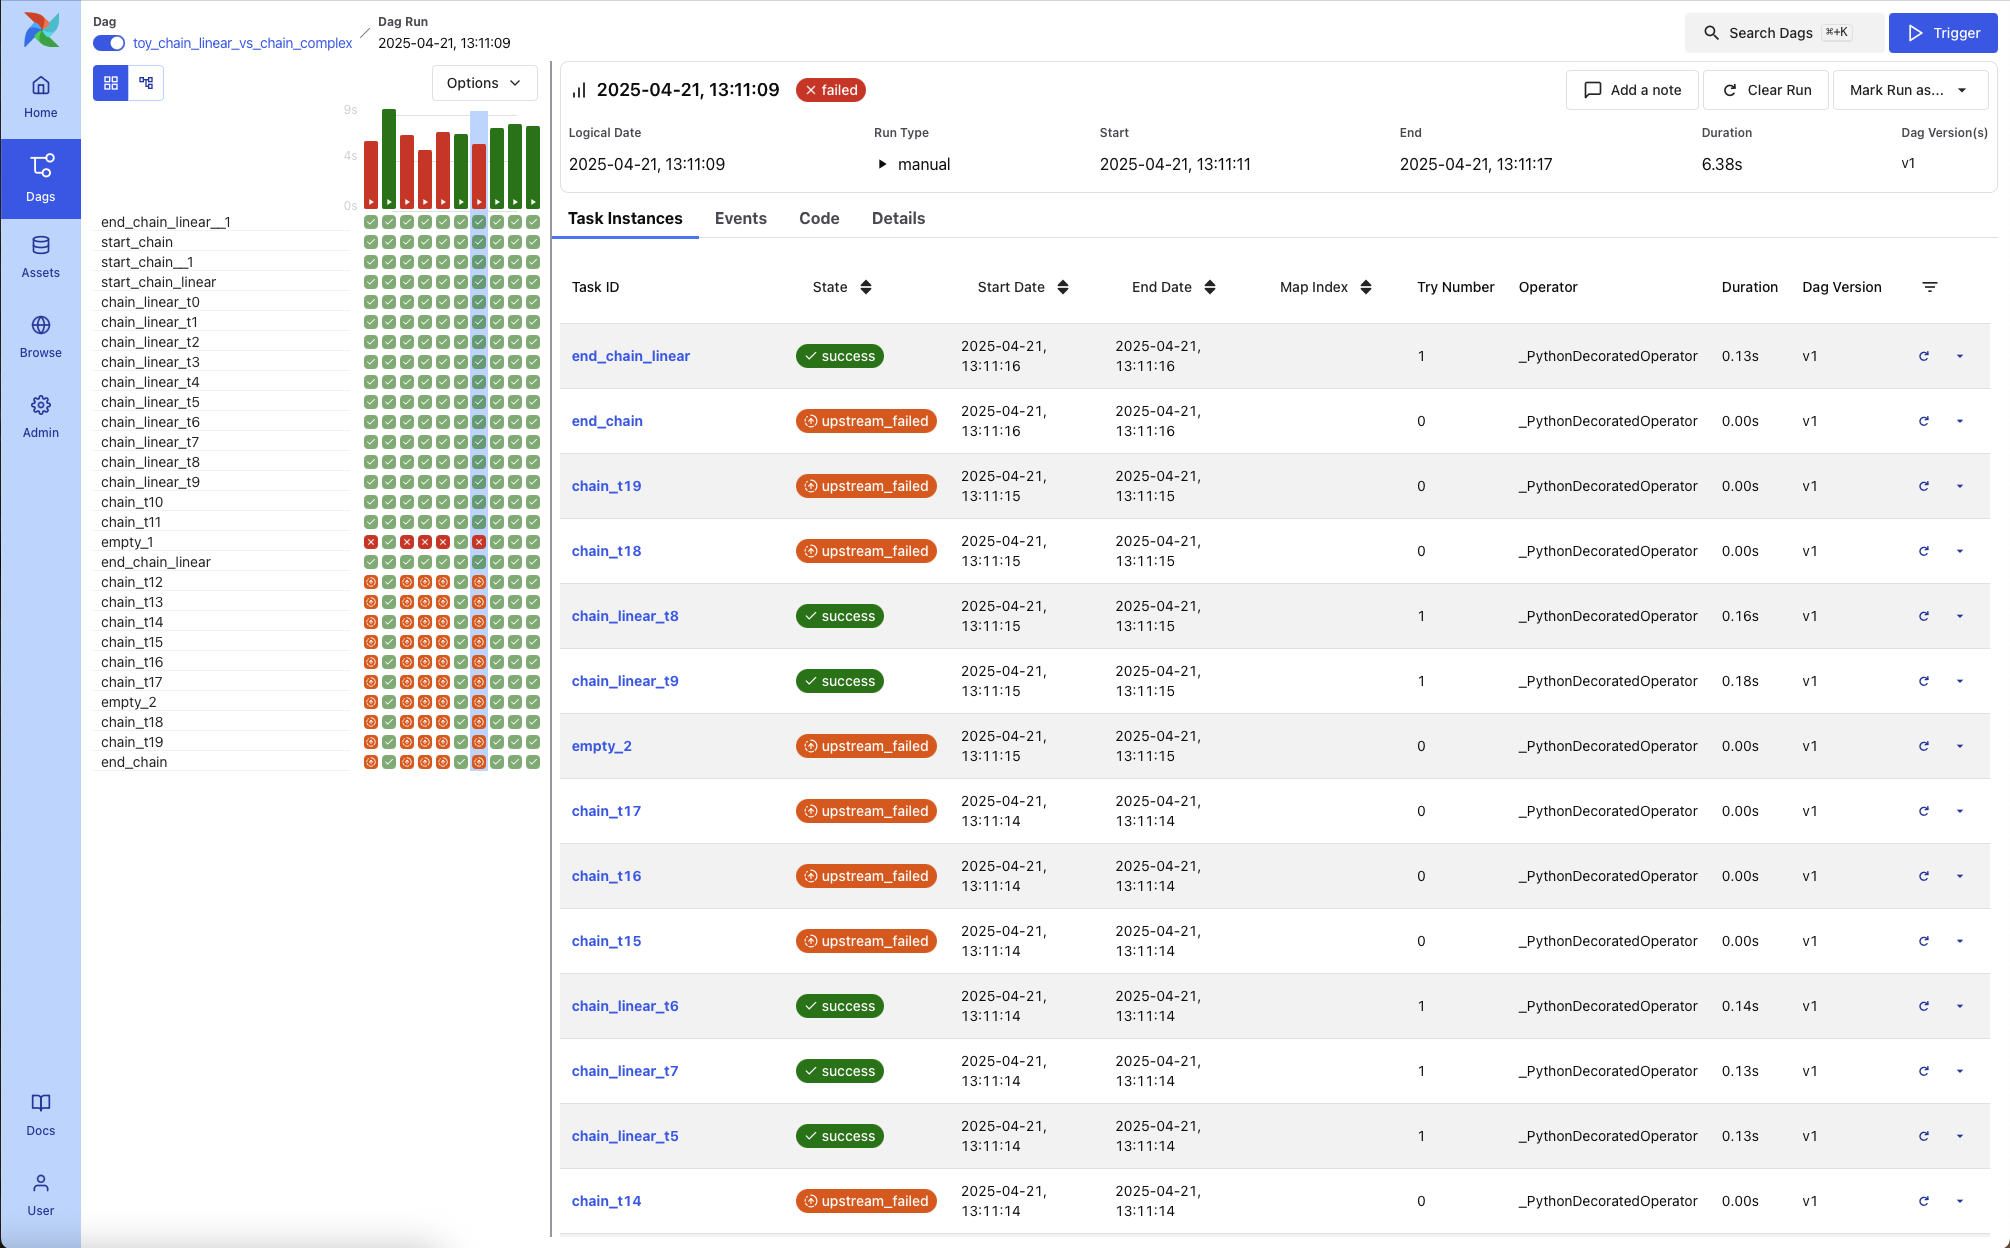Sort by State column toggle

(866, 287)
